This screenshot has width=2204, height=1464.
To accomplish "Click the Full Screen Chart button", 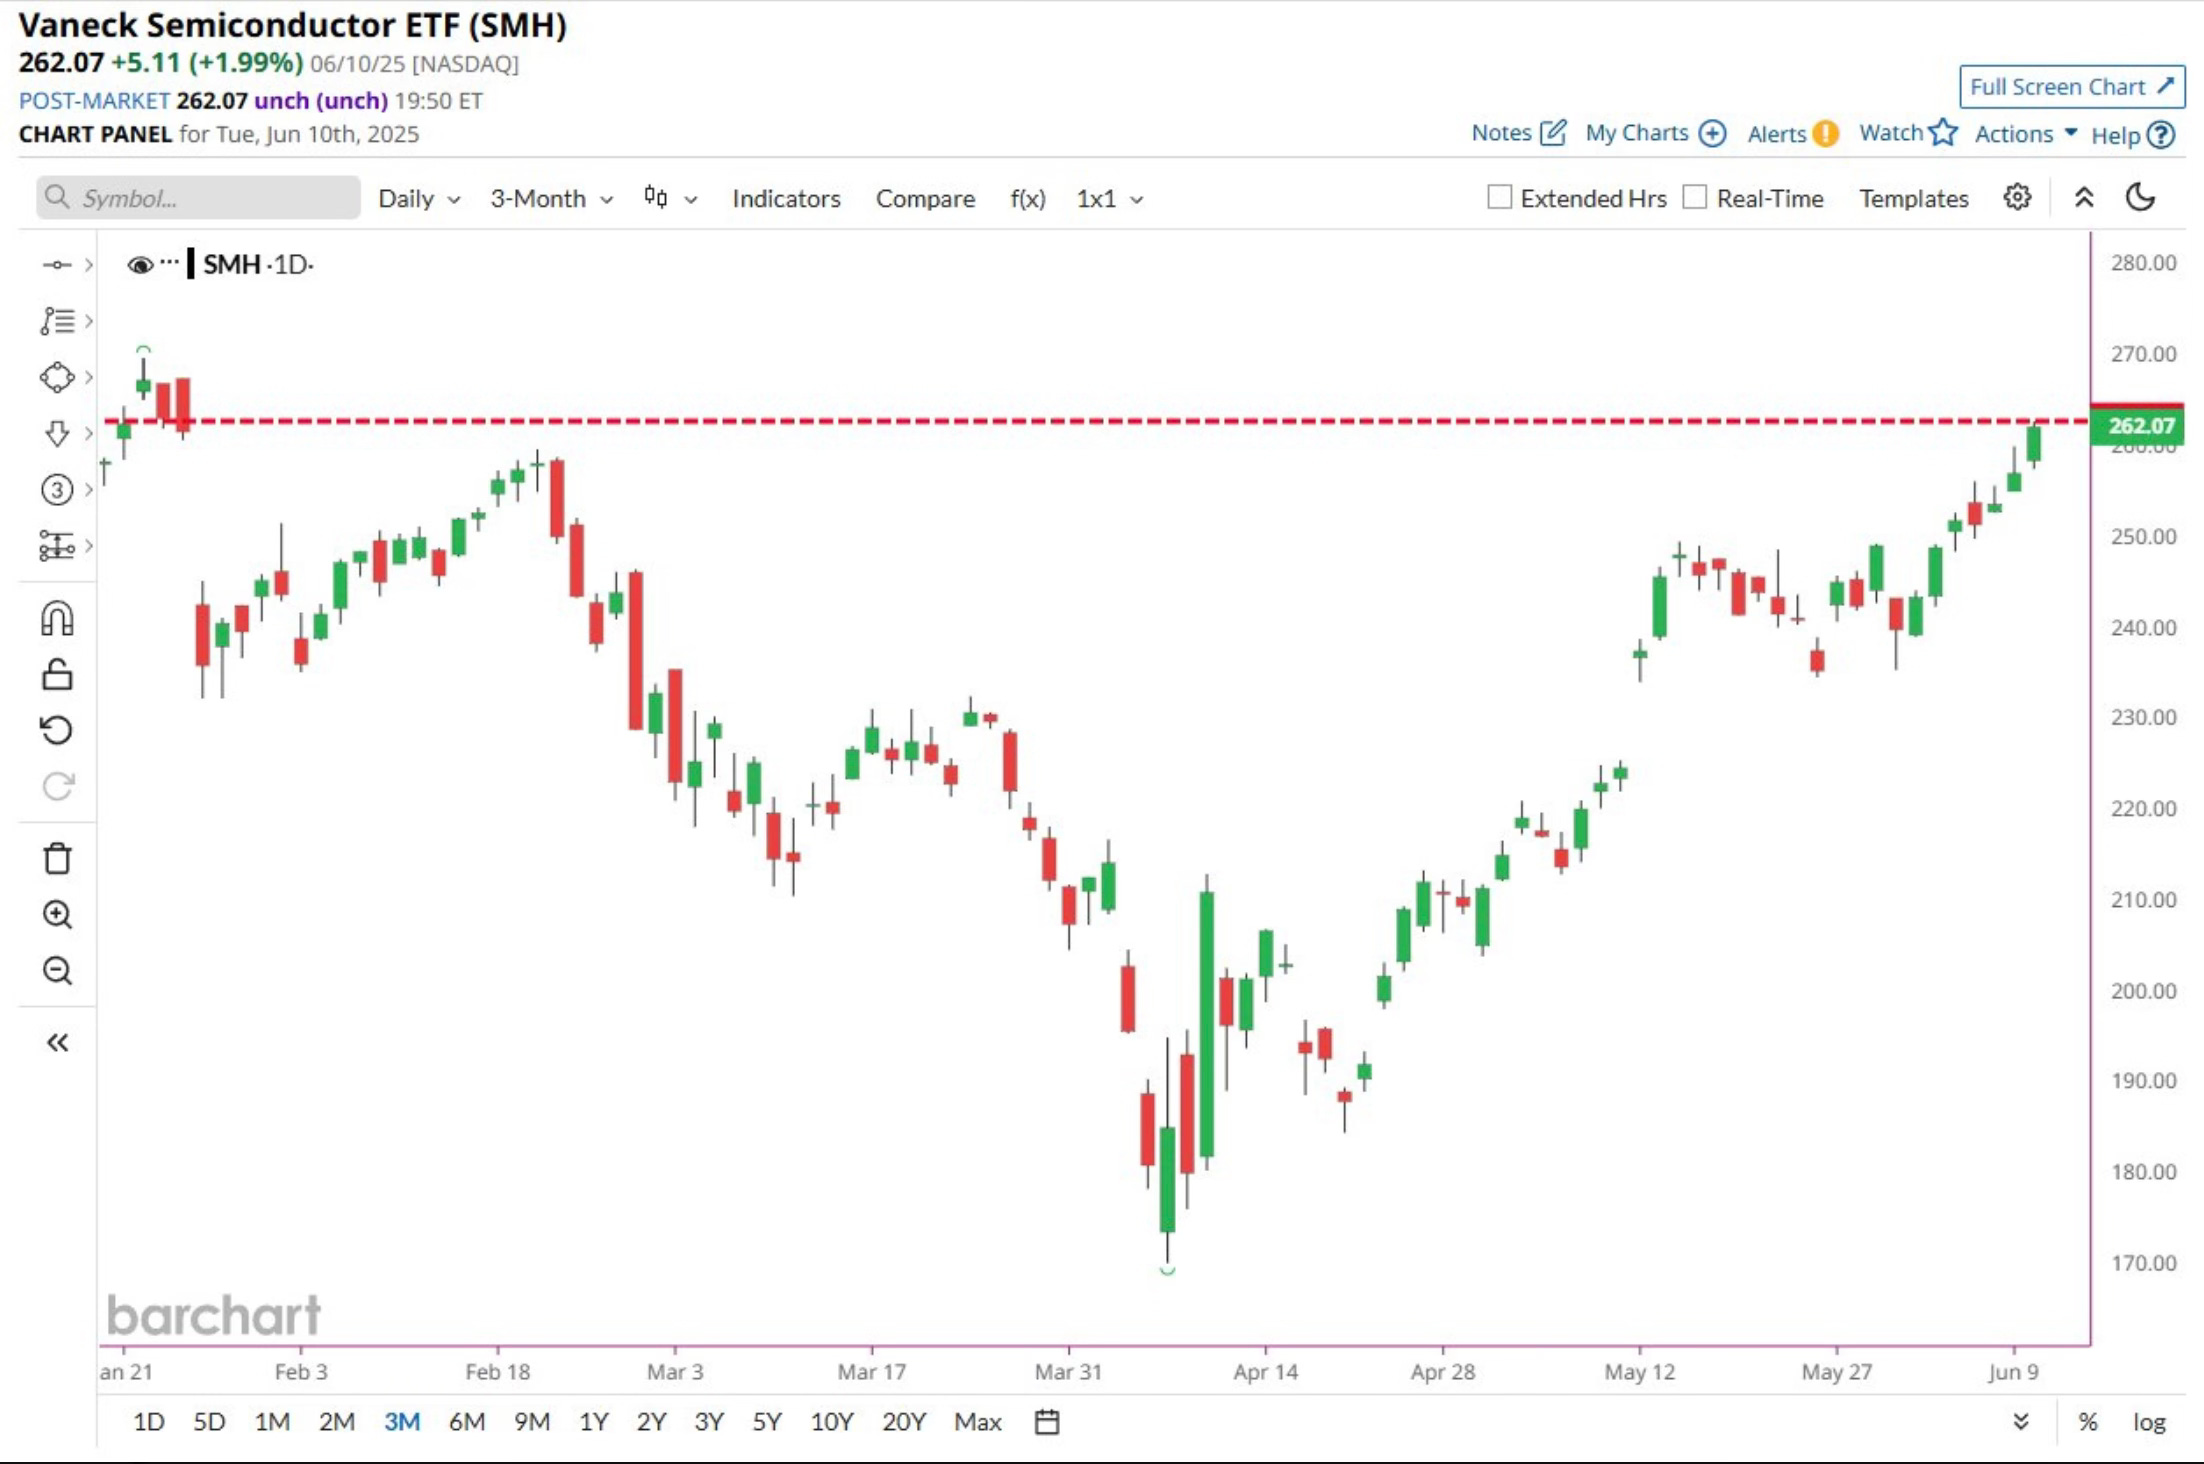I will click(2071, 87).
